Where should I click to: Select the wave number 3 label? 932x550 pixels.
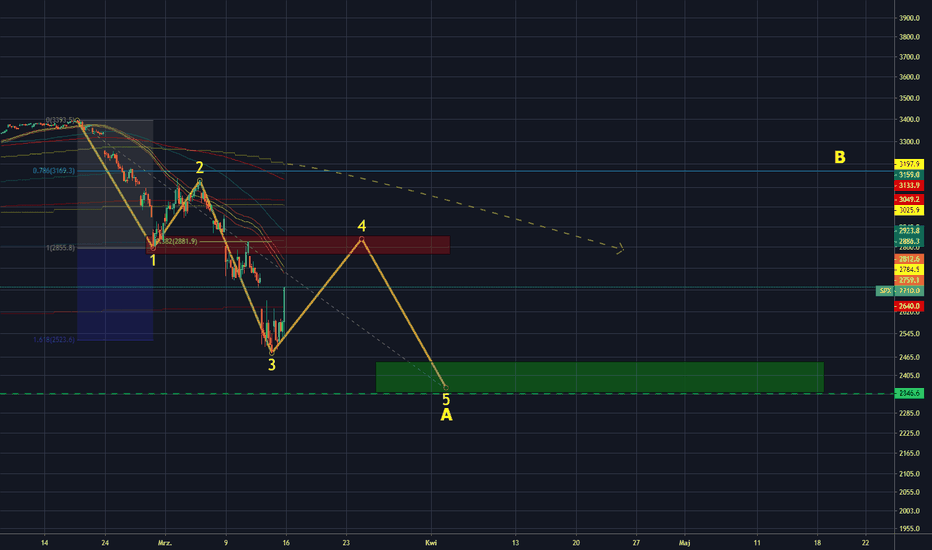272,365
